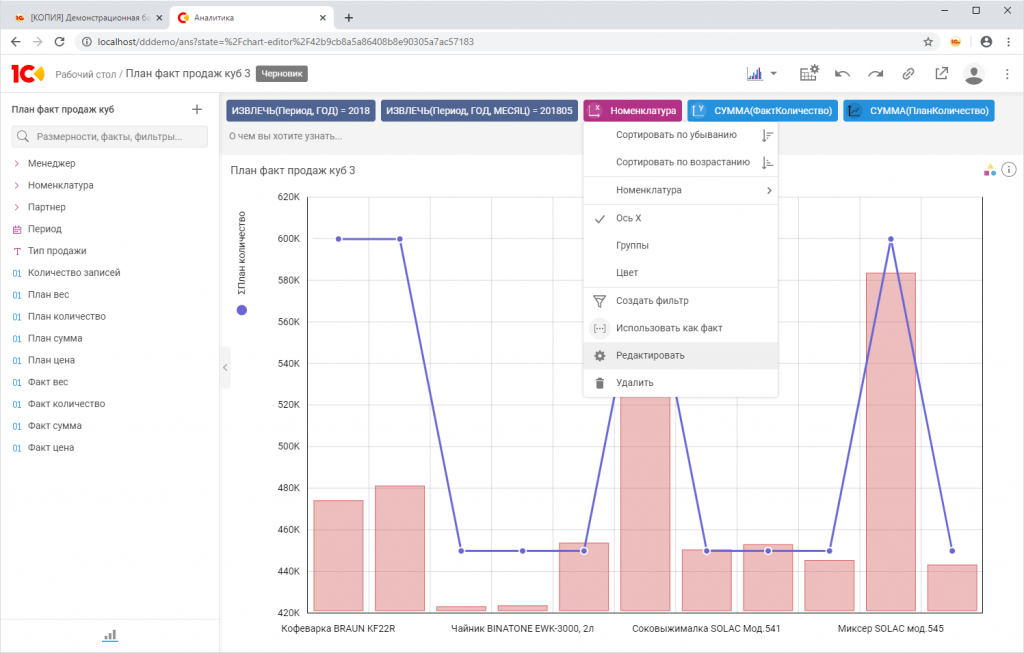Image resolution: width=1024 pixels, height=653 pixels.
Task: Click the СУММА(ПланКоличество) chip
Action: 919,111
